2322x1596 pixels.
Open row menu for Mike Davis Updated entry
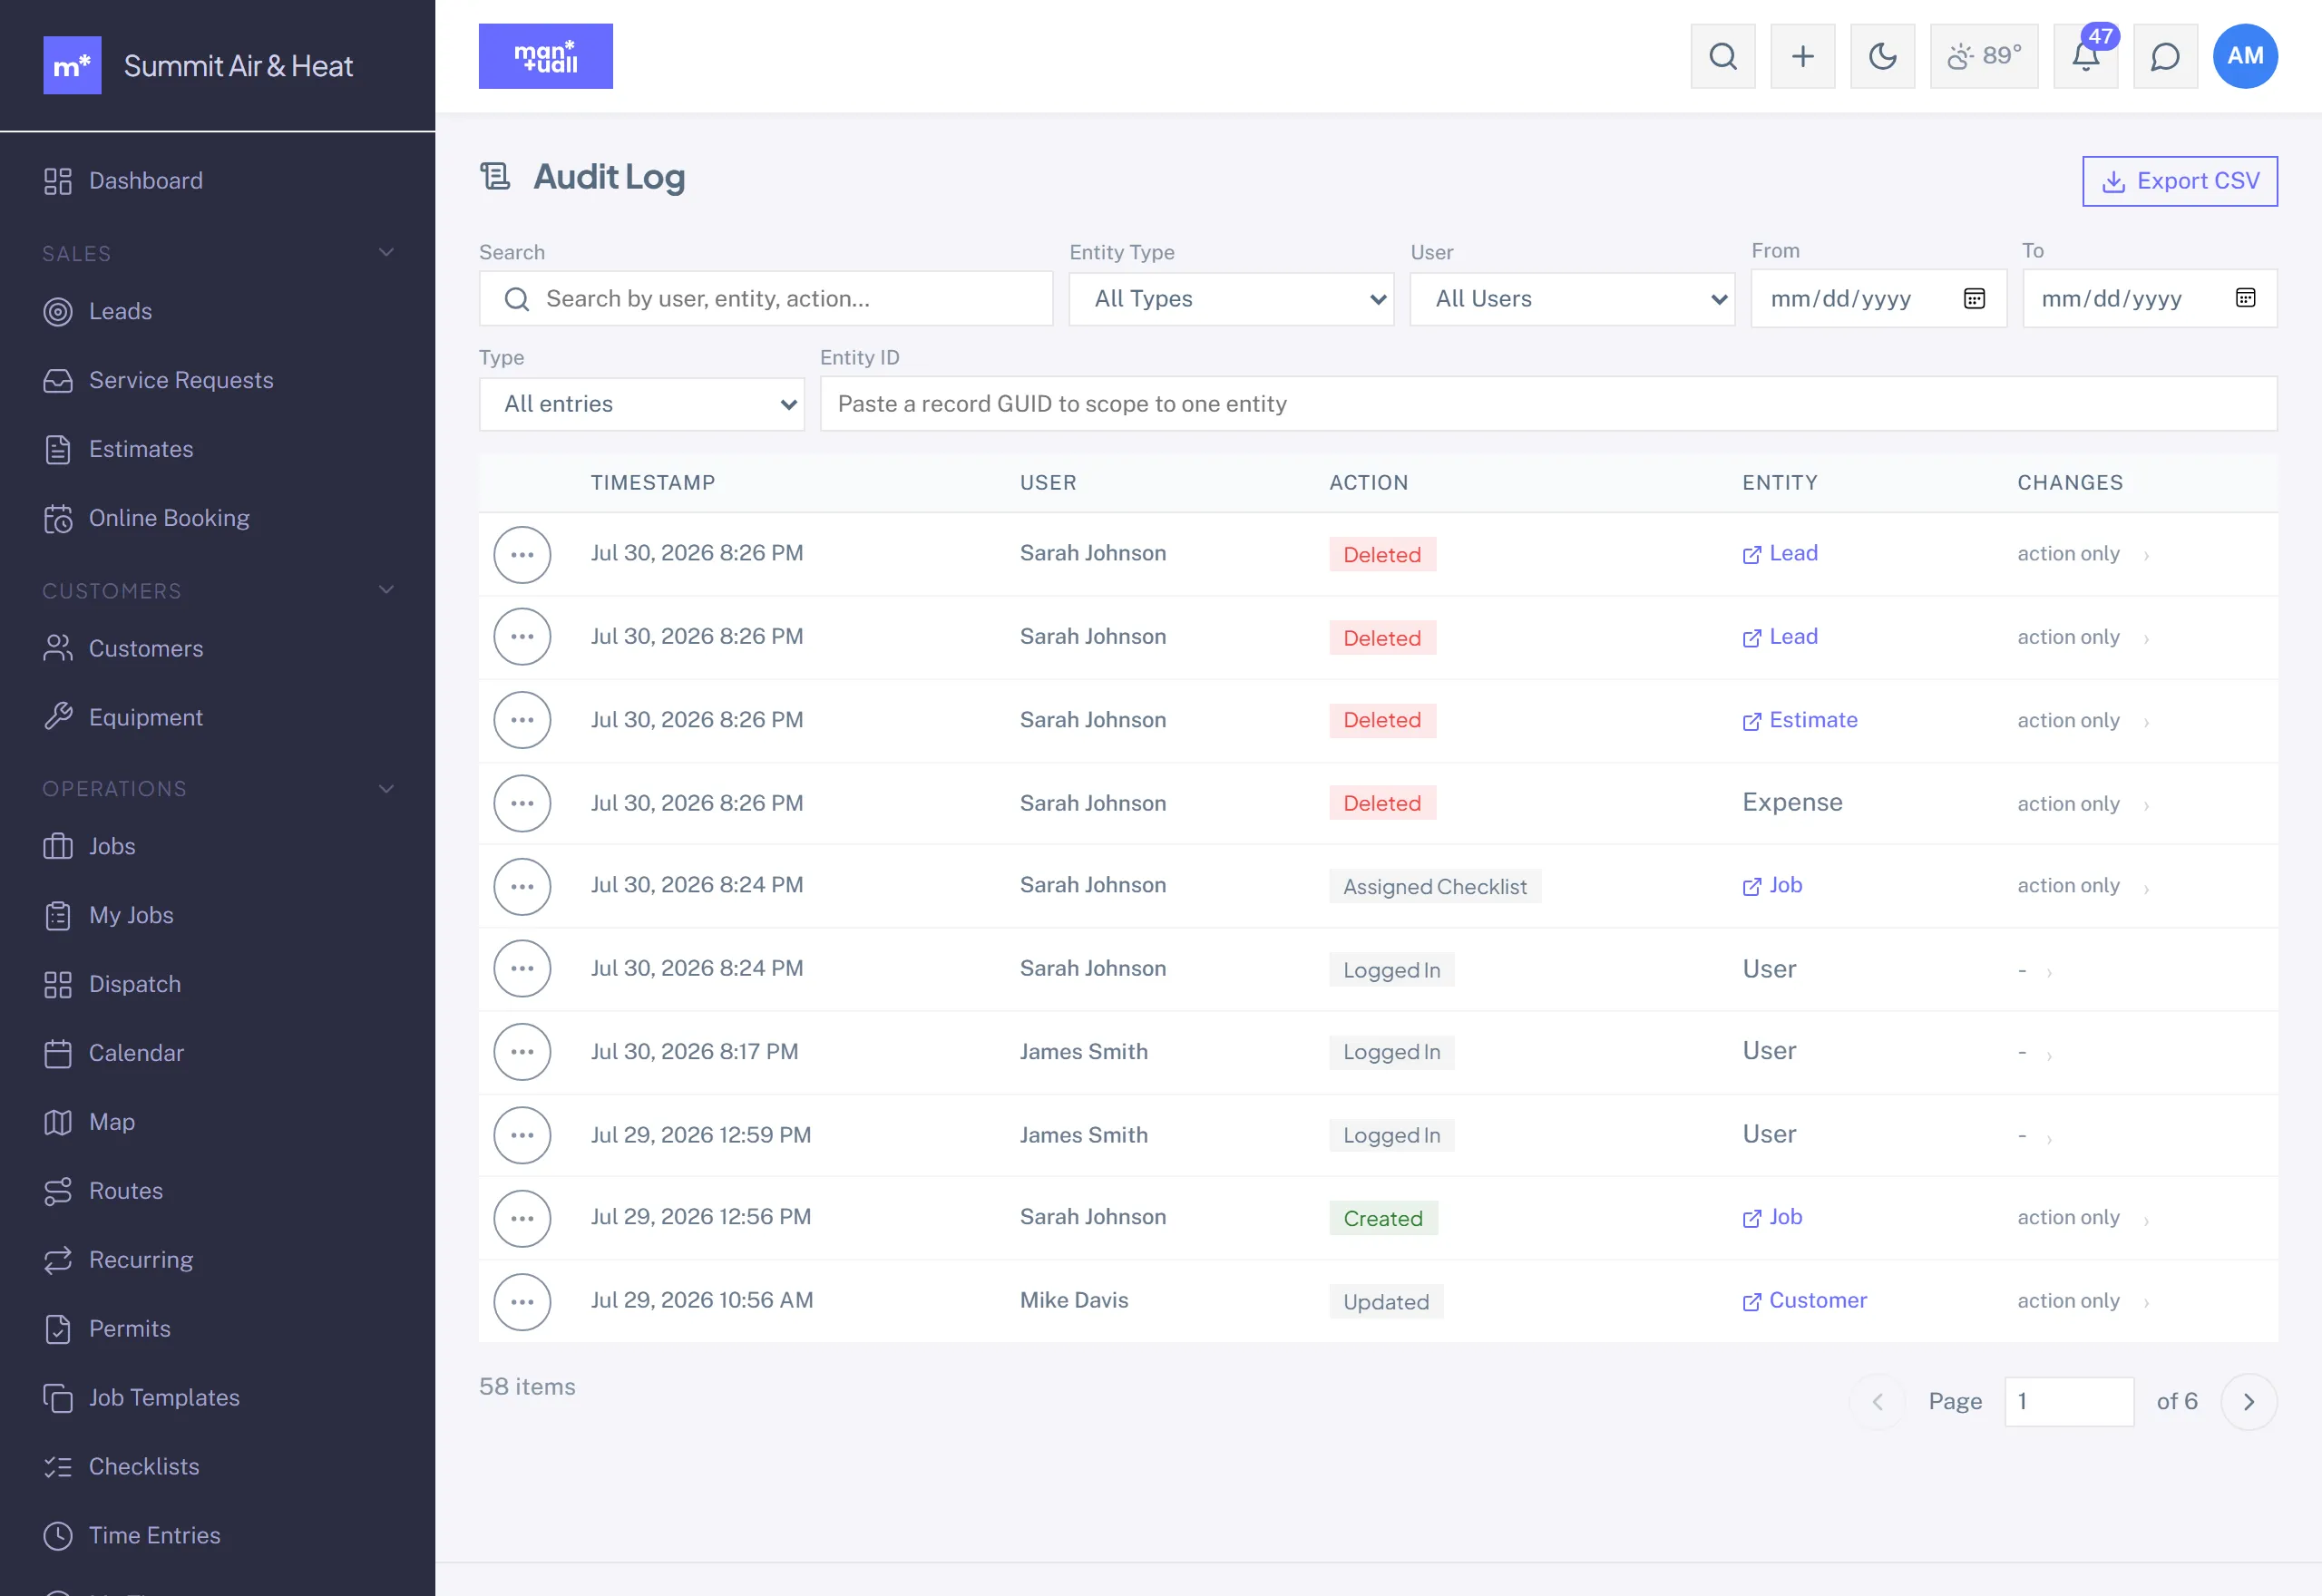[522, 1301]
